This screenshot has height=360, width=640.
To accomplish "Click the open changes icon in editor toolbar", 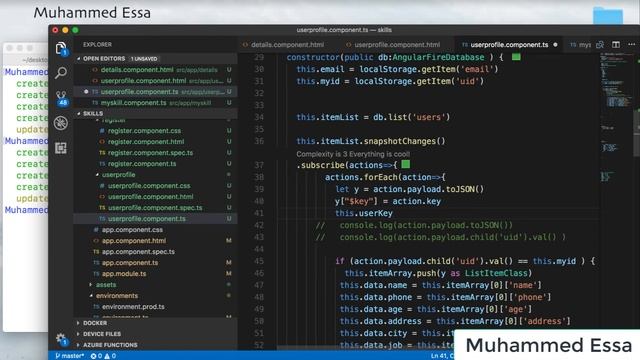I will pyautogui.click(x=600, y=44).
